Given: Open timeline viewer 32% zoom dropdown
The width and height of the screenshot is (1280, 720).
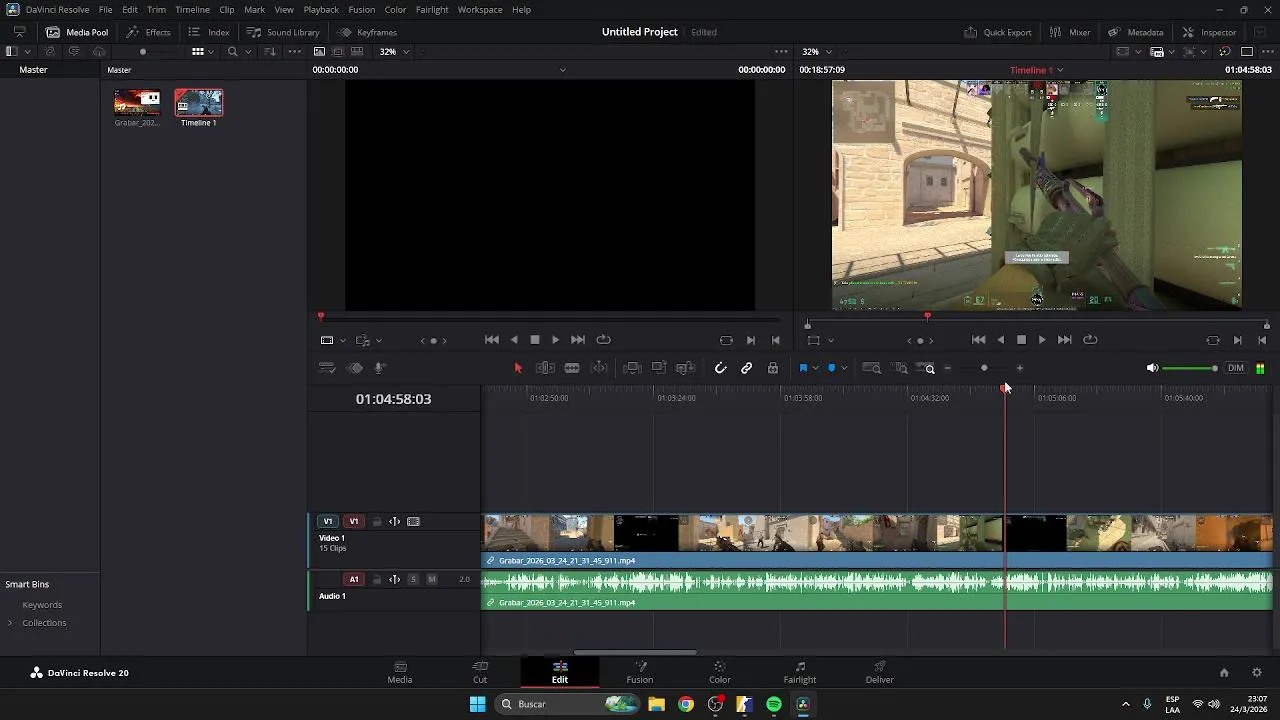Looking at the screenshot, I should coord(818,51).
